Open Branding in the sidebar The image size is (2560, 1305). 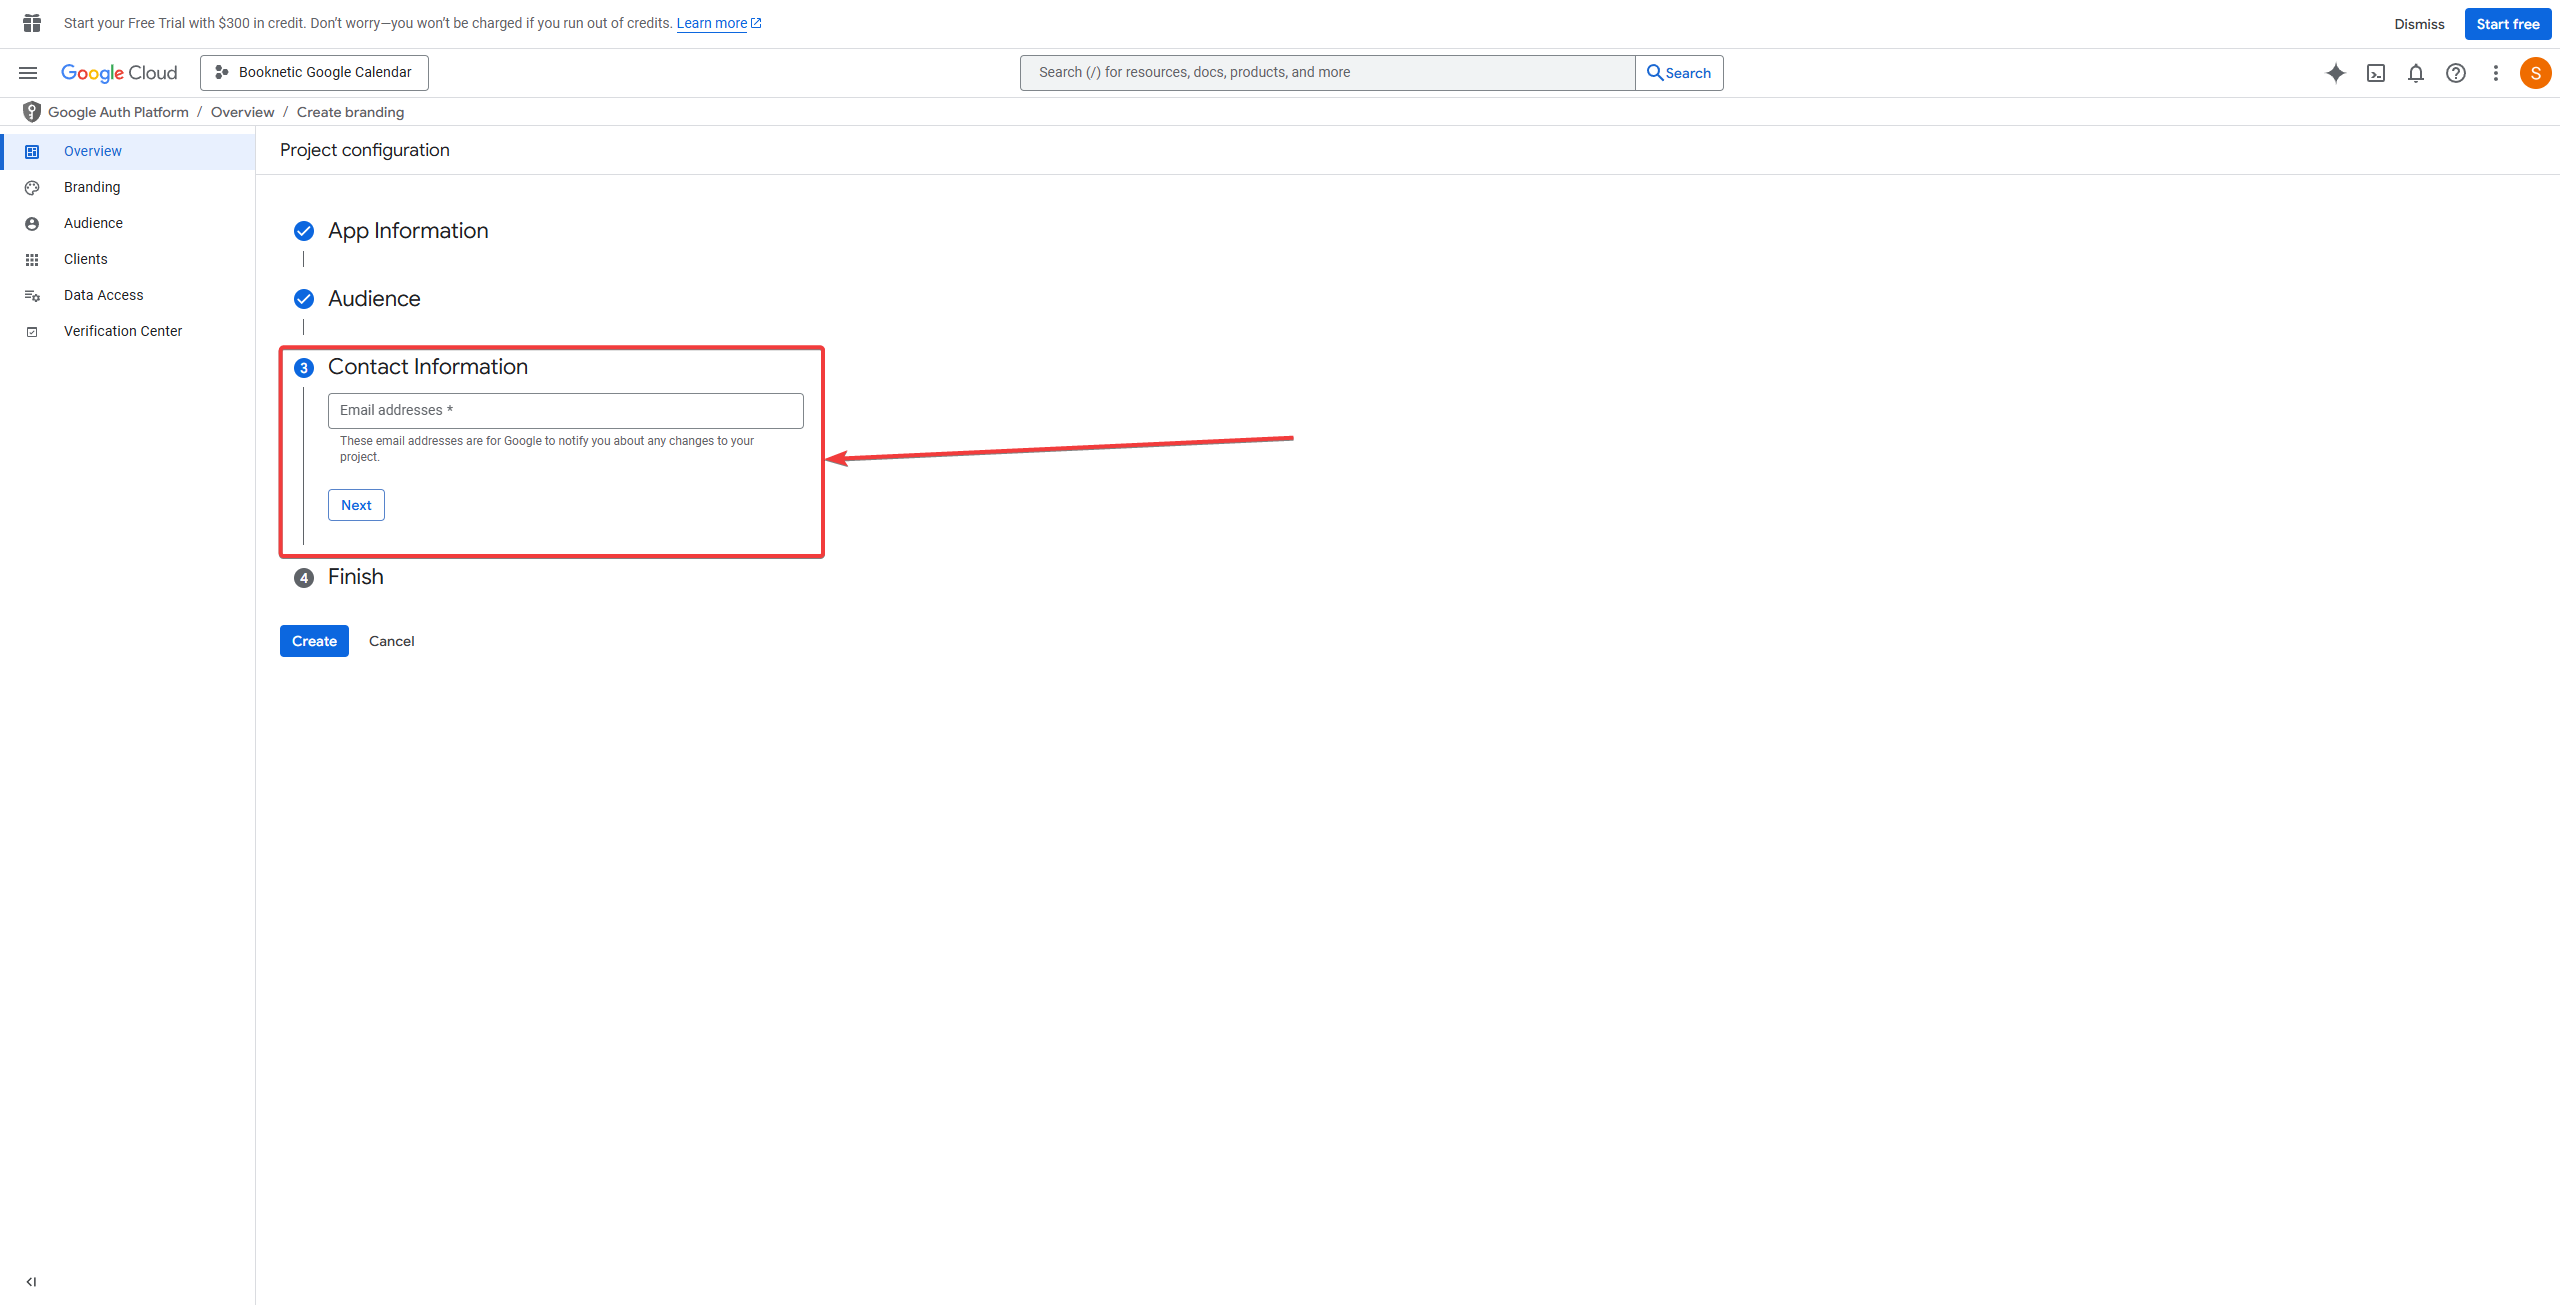coord(128,187)
